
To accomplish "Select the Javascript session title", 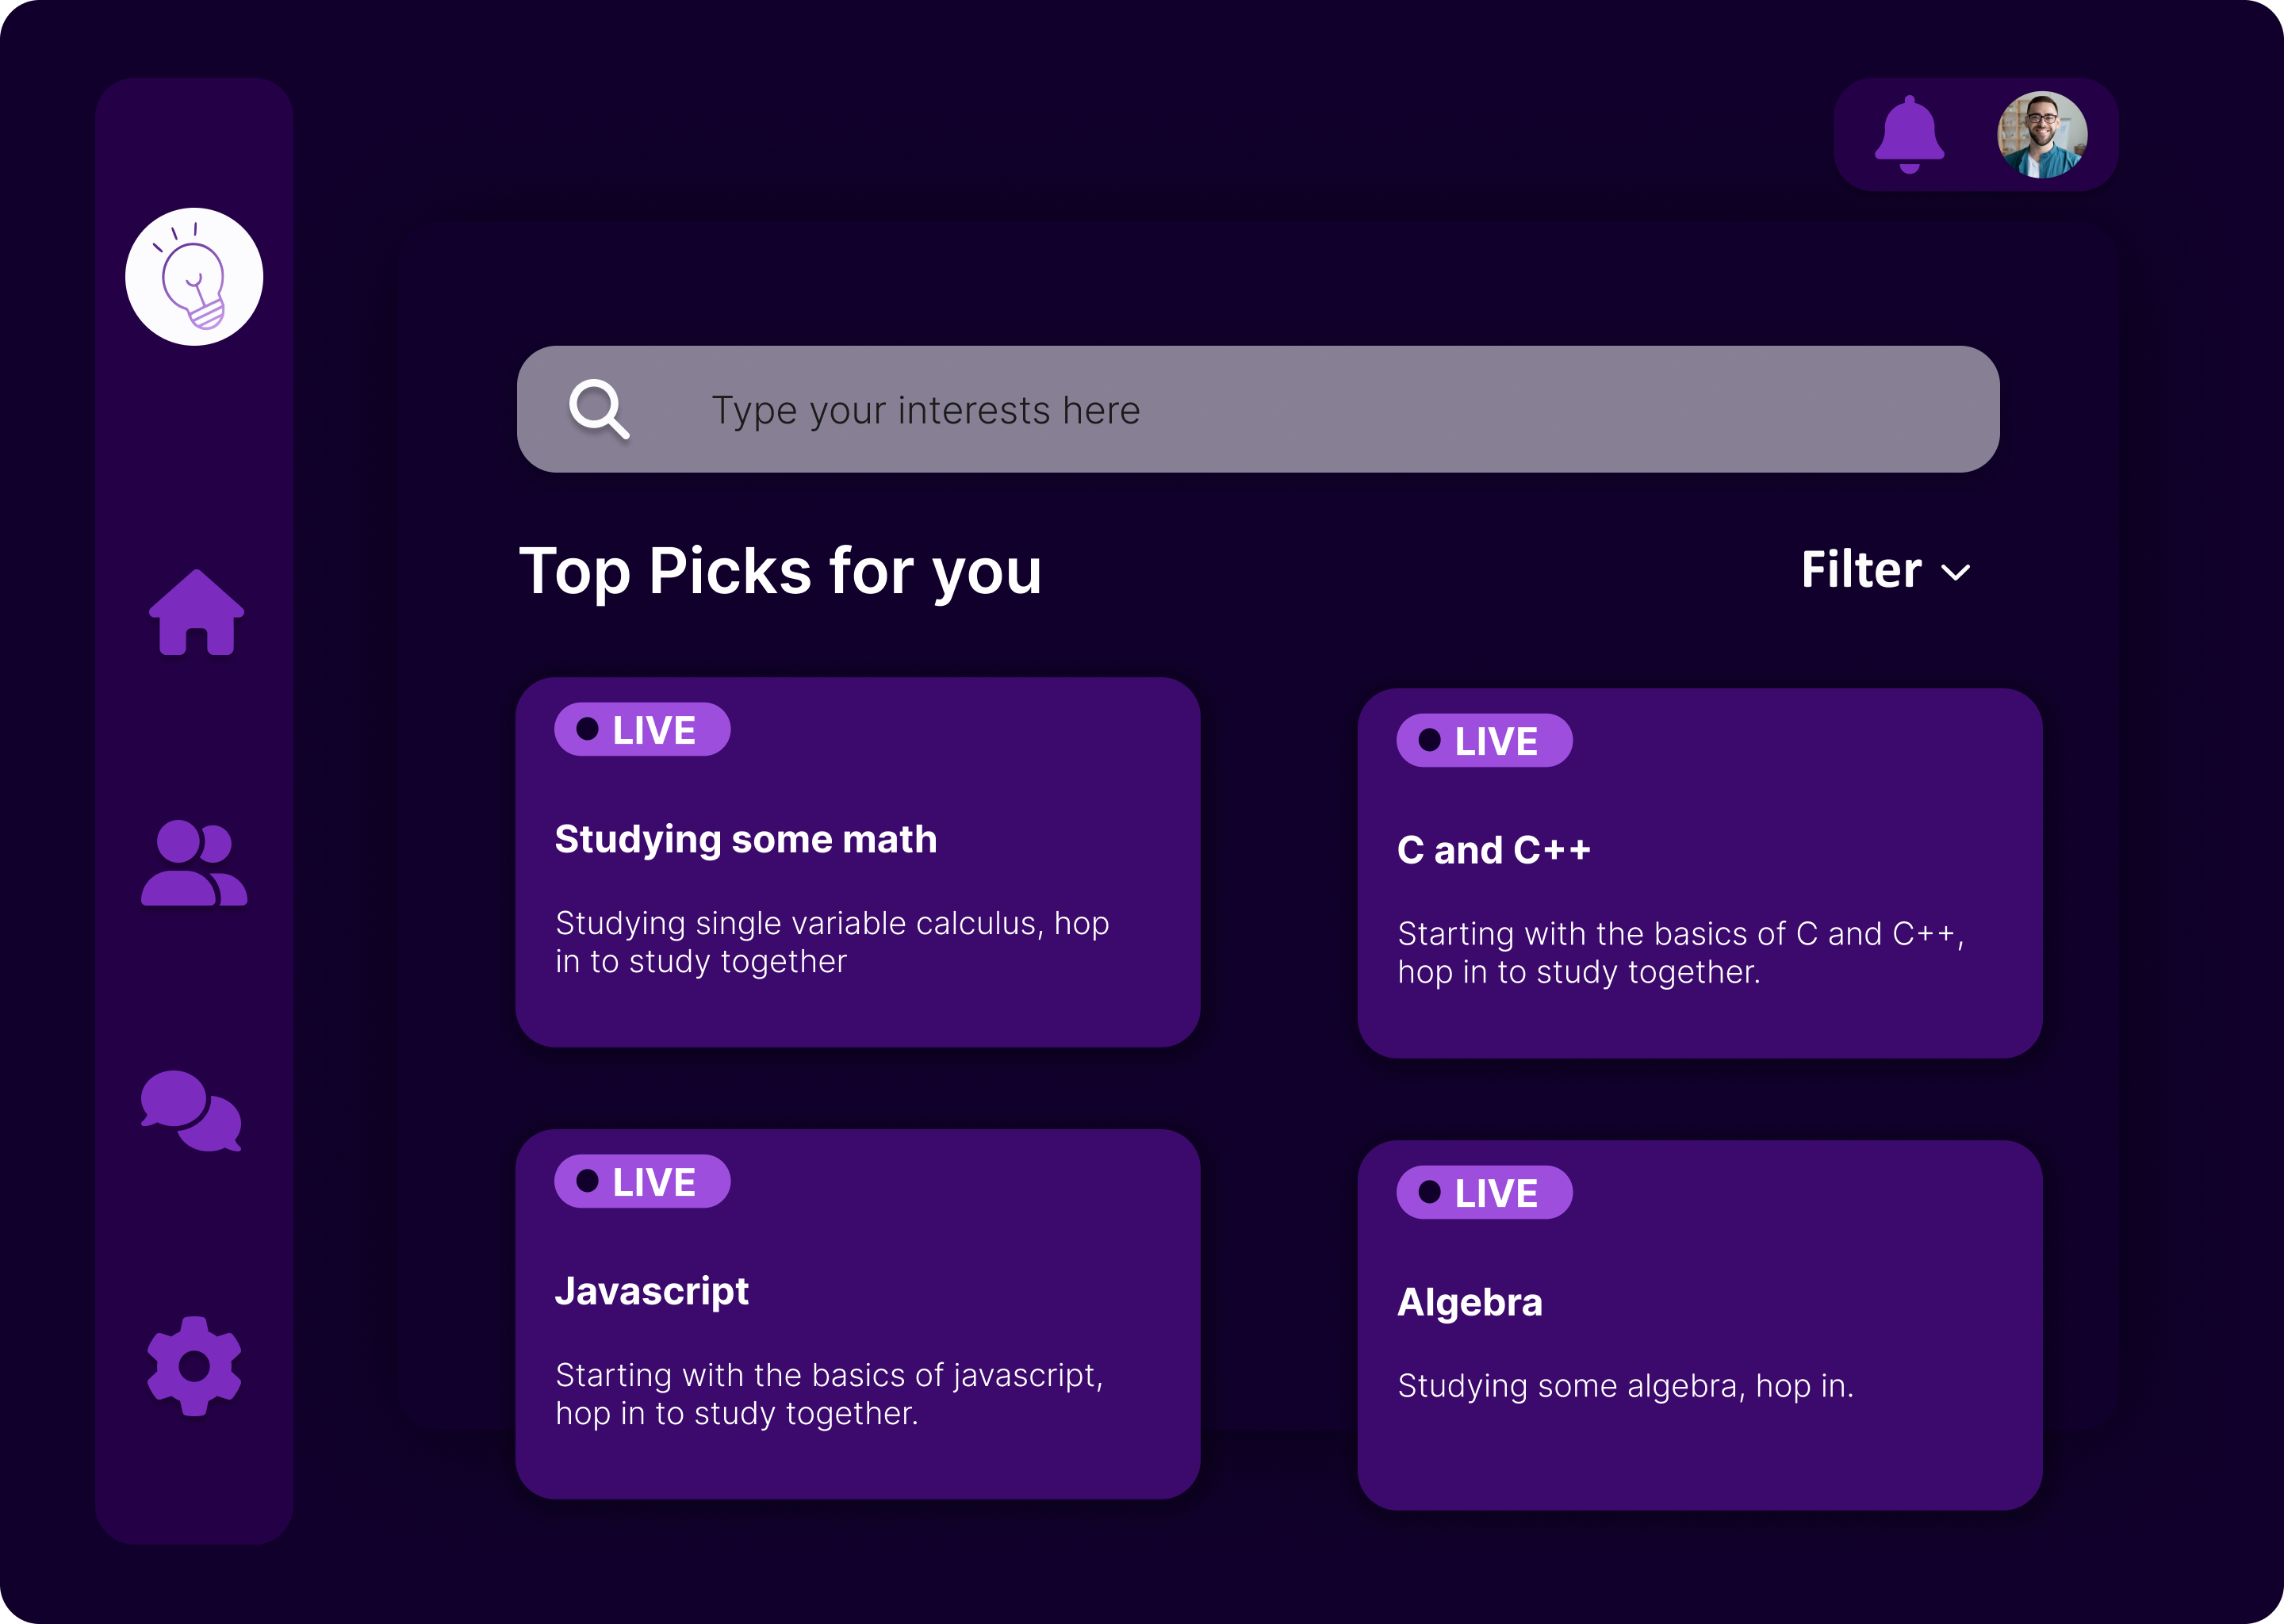I will (x=652, y=1291).
